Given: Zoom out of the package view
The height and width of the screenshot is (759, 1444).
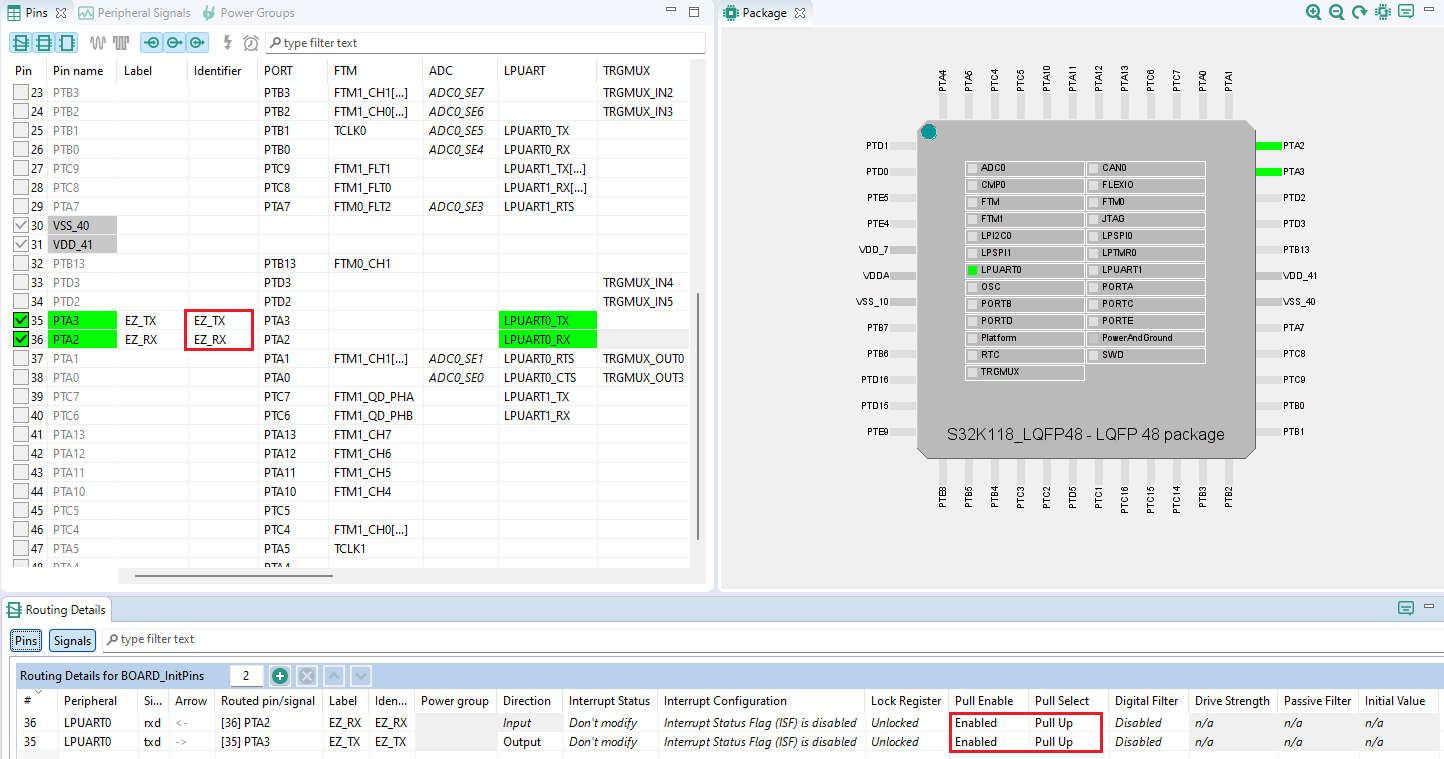Looking at the screenshot, I should 1336,12.
